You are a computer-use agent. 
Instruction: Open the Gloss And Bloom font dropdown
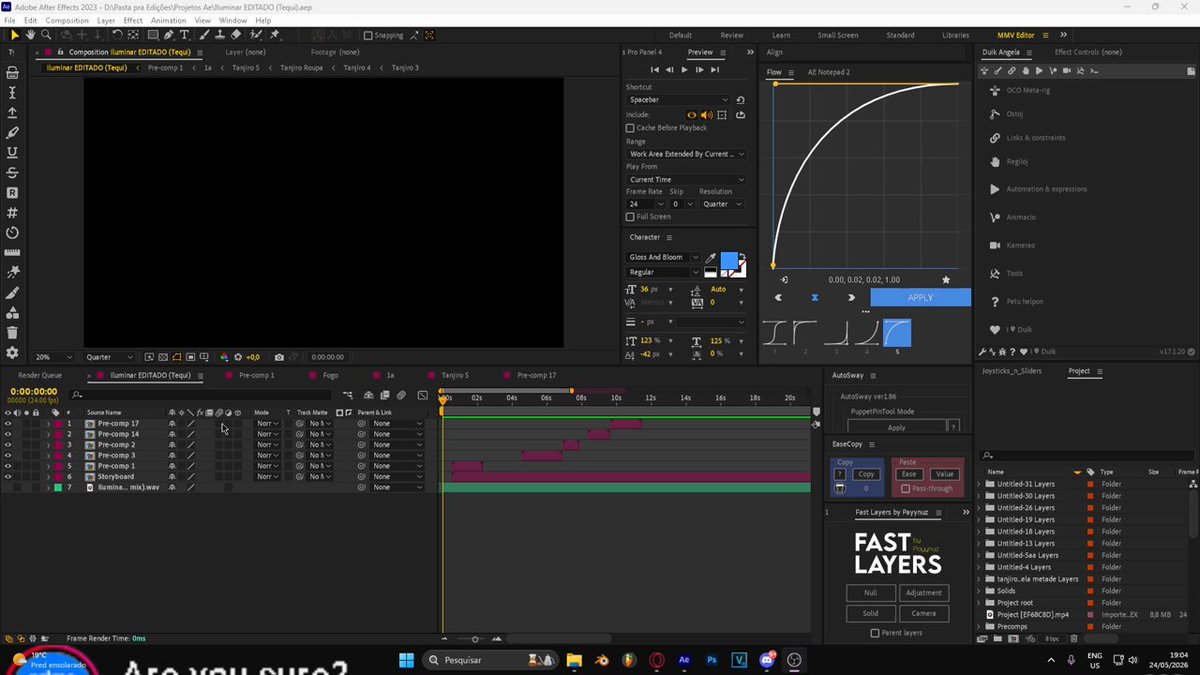[664, 257]
